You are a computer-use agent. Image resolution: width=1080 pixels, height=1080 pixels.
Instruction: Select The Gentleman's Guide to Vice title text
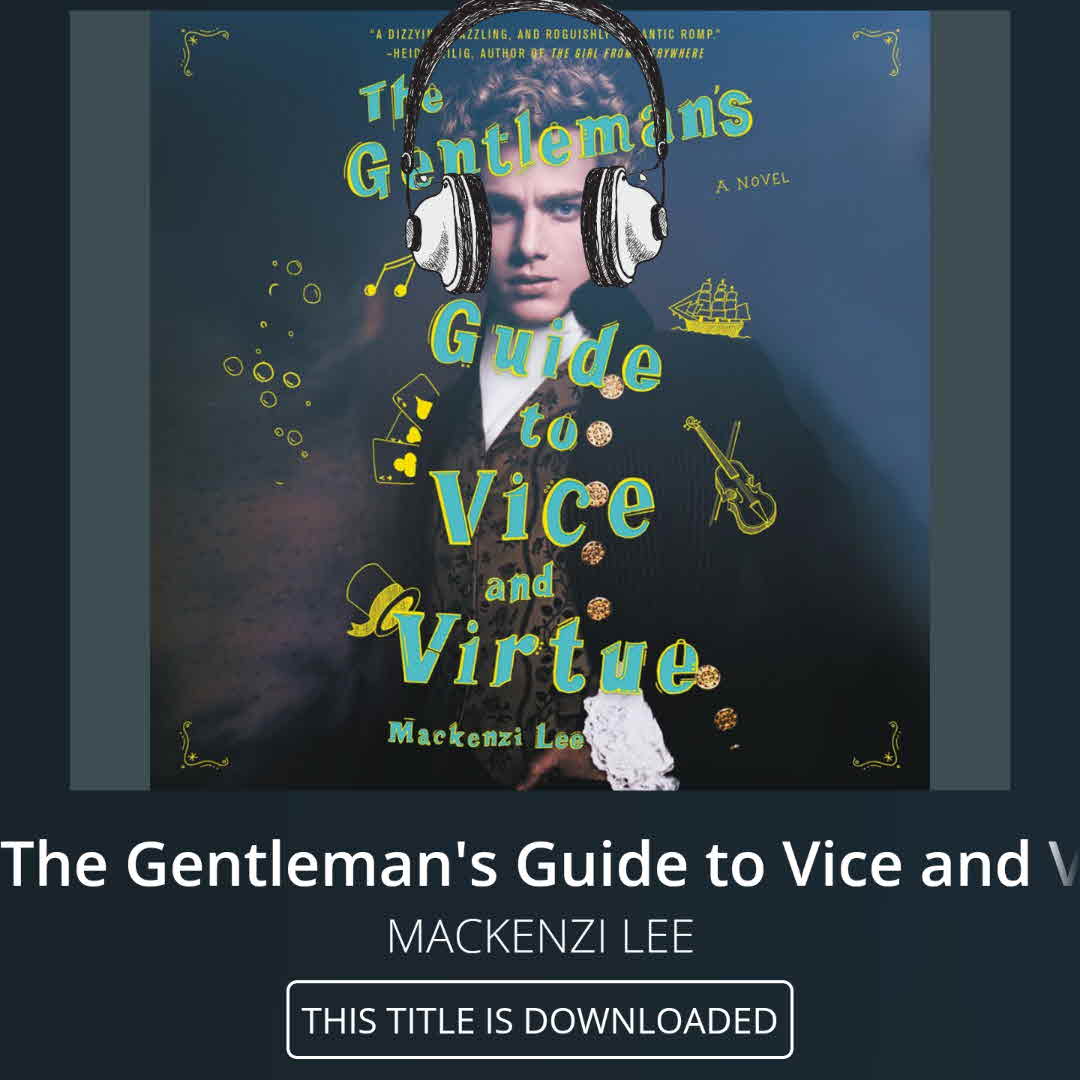click(540, 864)
